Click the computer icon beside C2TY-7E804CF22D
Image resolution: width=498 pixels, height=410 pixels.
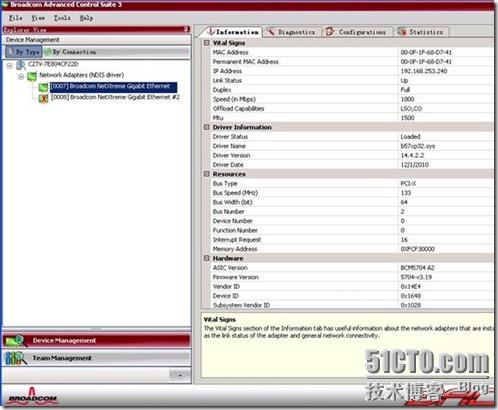tap(21, 65)
